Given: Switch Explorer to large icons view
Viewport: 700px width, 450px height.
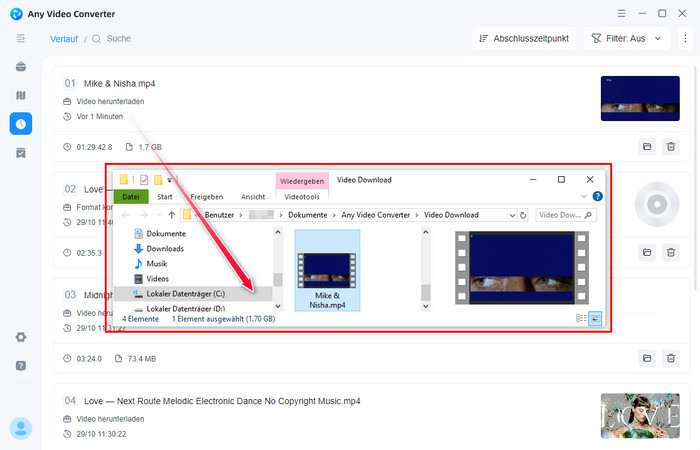Looking at the screenshot, I should (595, 318).
